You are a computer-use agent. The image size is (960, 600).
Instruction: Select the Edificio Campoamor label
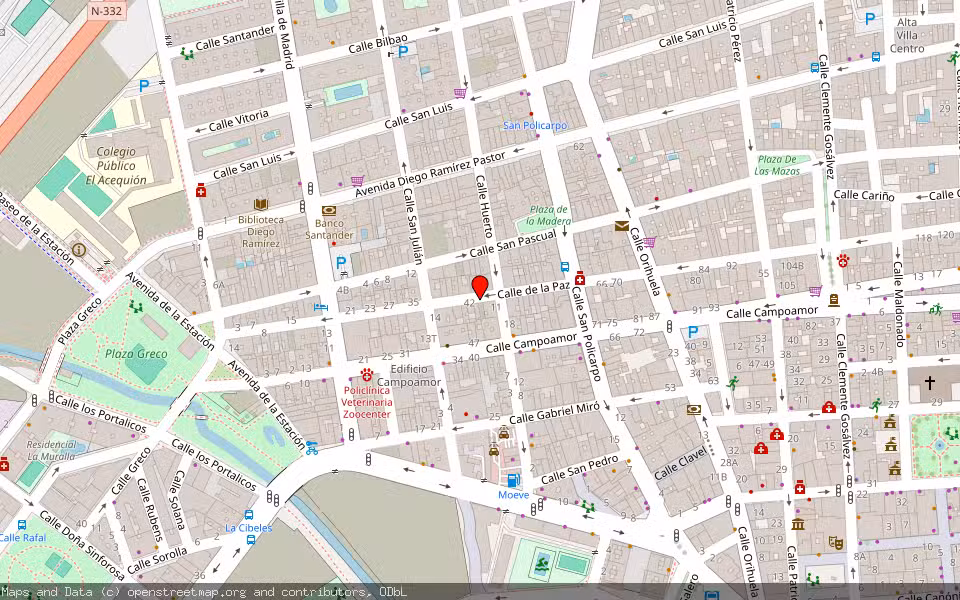408,375
